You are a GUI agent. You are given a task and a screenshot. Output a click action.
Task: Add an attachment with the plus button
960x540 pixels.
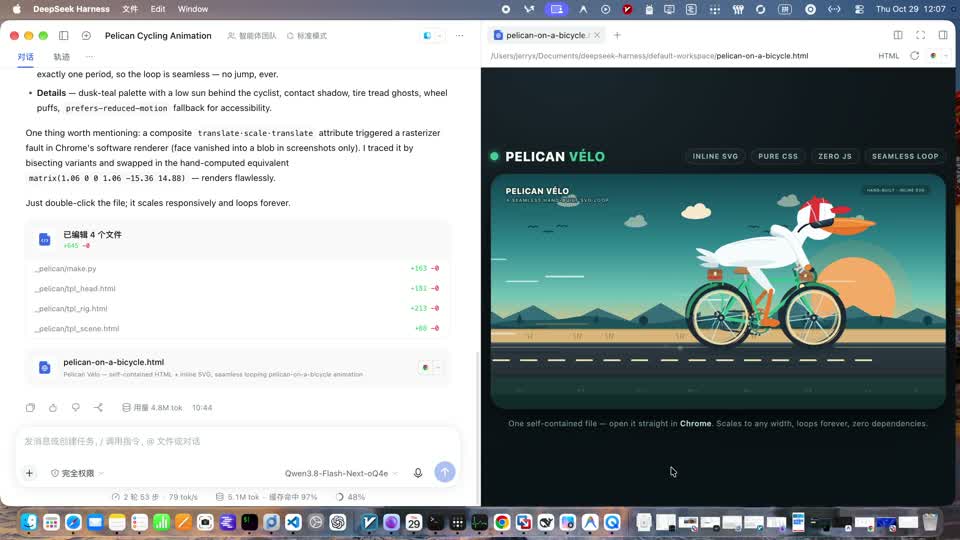point(29,473)
